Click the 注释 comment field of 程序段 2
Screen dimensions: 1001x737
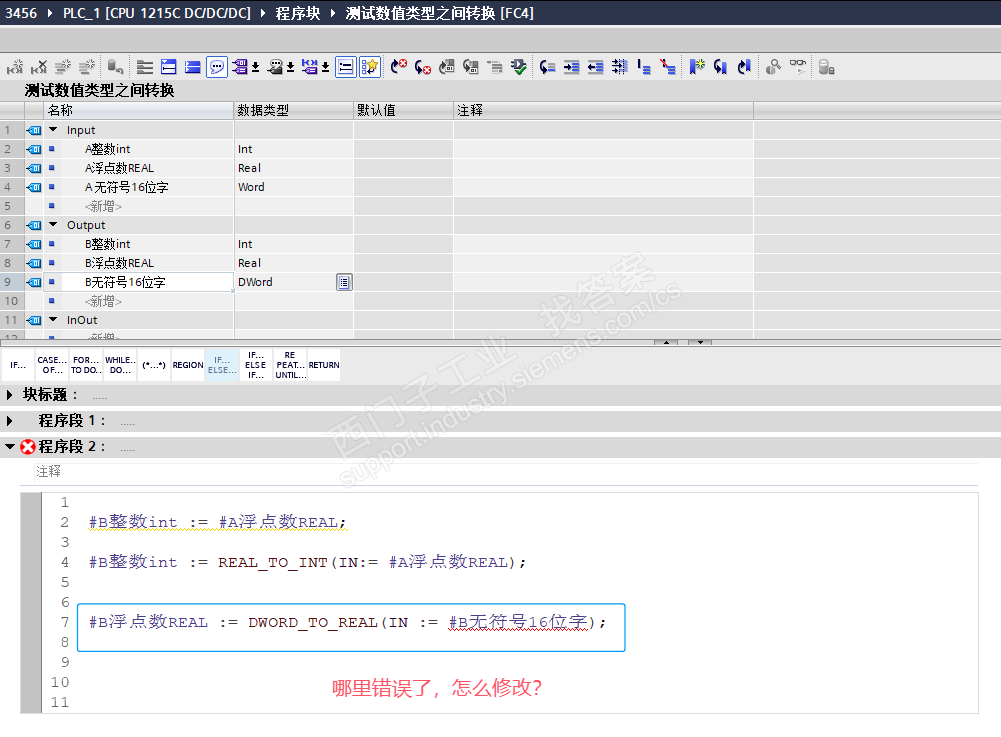506,472
